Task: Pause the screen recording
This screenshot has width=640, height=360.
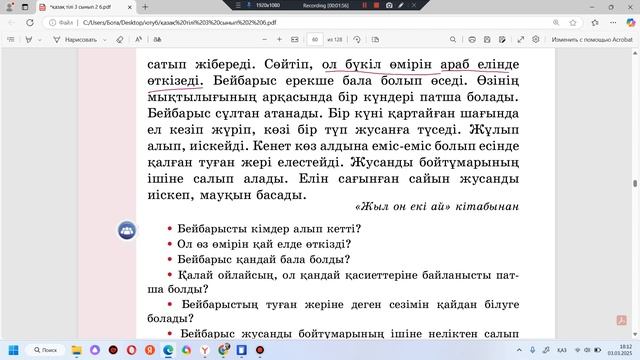Action: pos(364,5)
